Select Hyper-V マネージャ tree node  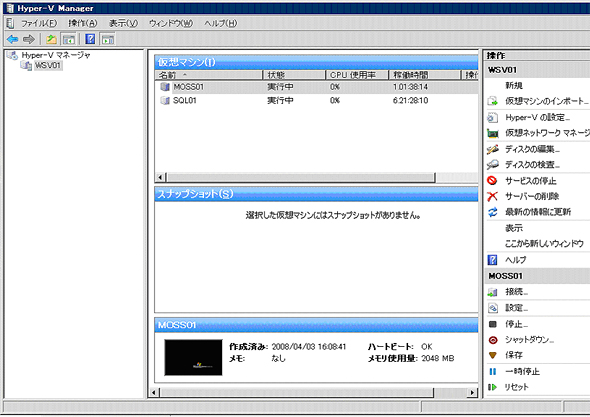pos(56,55)
